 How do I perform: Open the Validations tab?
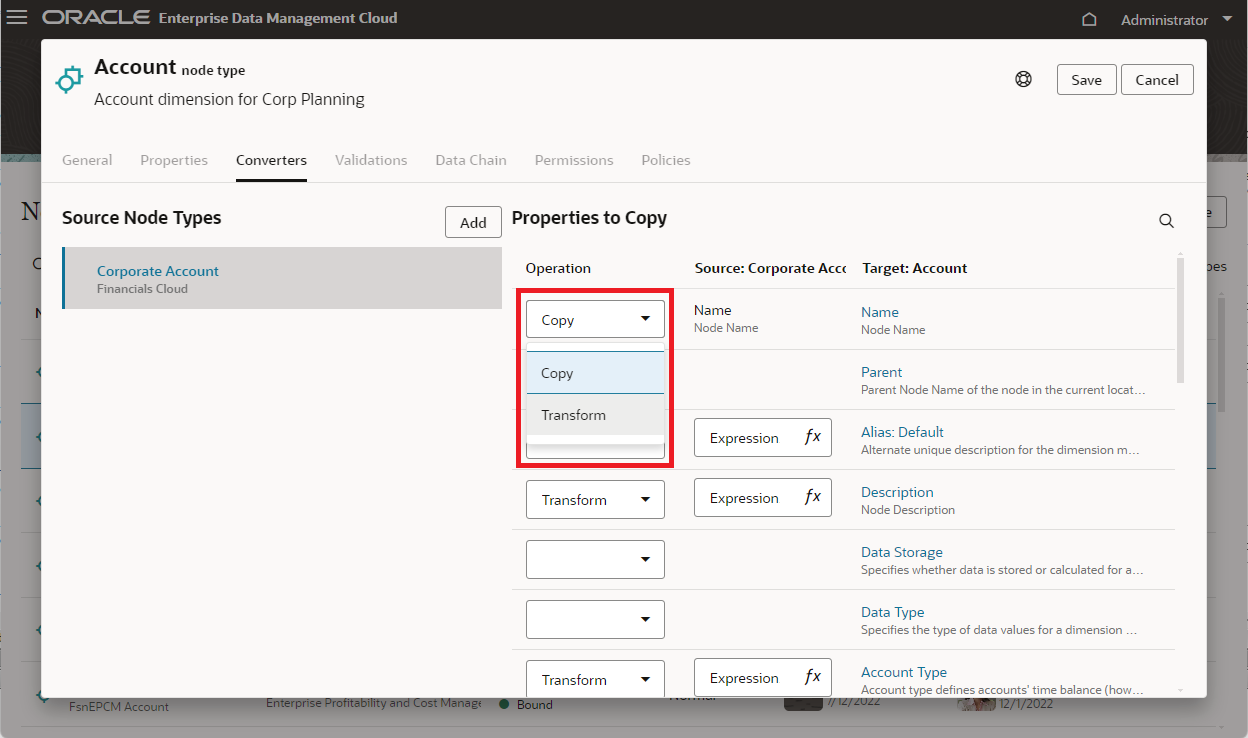pyautogui.click(x=371, y=160)
